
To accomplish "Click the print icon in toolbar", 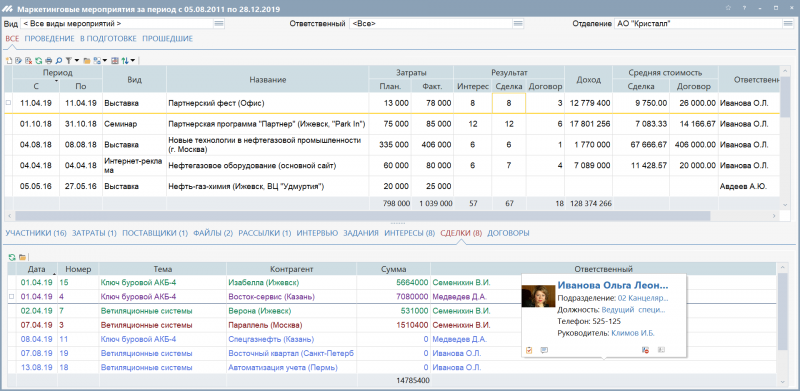I will tap(48, 60).
